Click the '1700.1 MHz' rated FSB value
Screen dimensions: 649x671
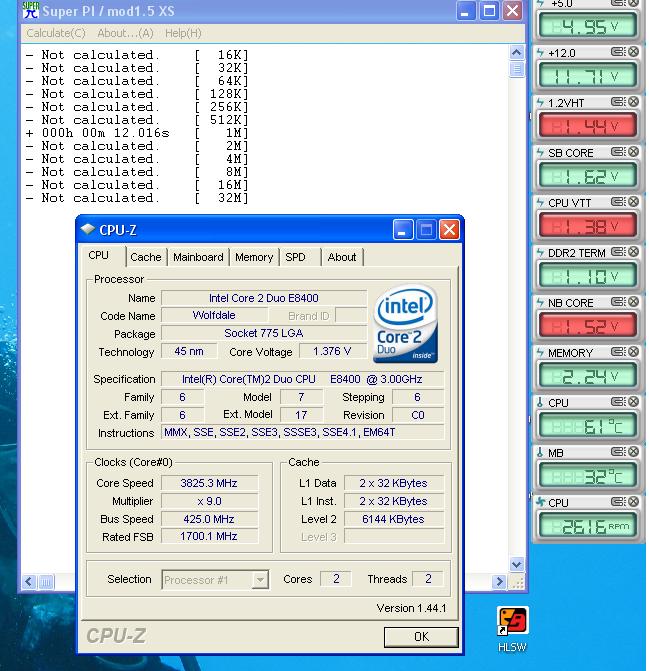pos(209,536)
